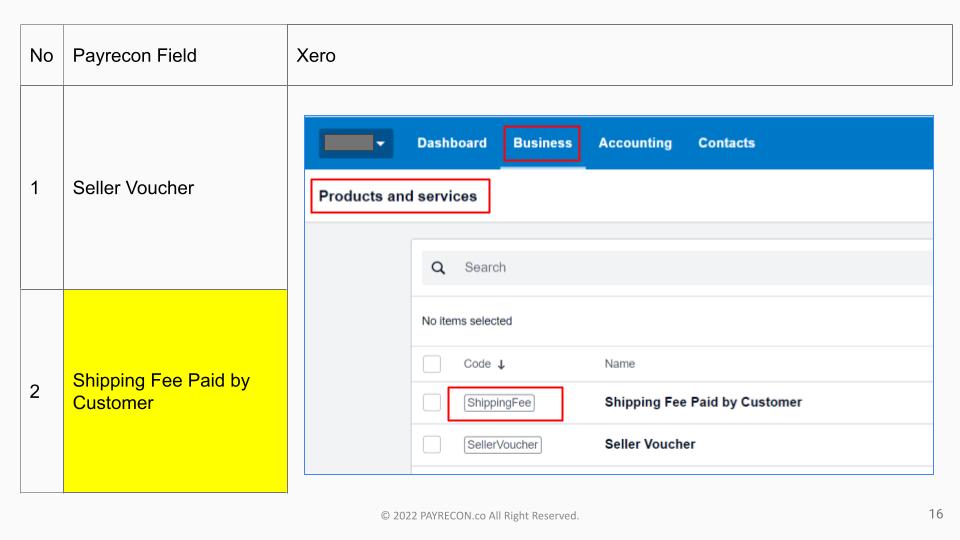Screen dimensions: 960x540
Task: Click the 'No items selected' text
Action: tap(467, 321)
